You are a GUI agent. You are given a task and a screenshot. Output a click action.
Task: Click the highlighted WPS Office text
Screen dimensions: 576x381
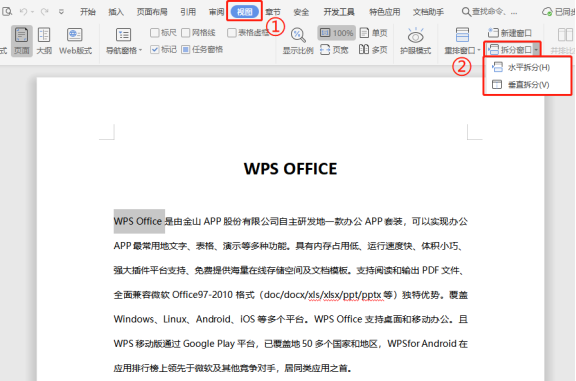[x=138, y=221]
